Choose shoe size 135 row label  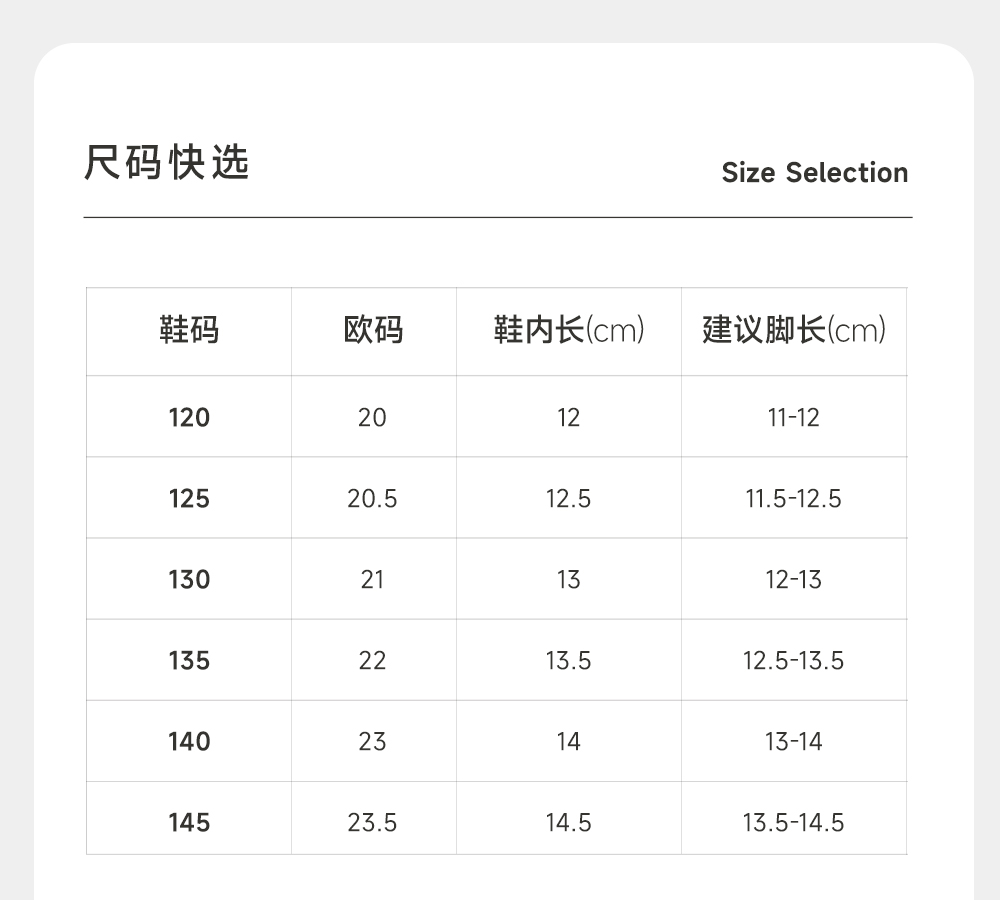(x=189, y=660)
